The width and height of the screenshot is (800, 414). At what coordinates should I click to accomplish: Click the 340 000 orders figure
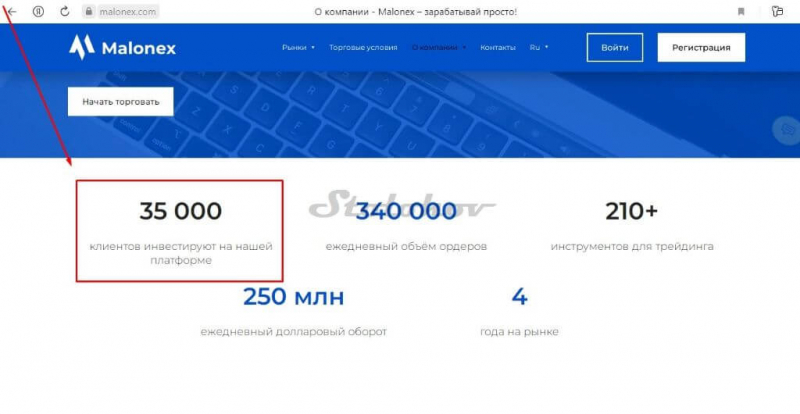tap(406, 211)
